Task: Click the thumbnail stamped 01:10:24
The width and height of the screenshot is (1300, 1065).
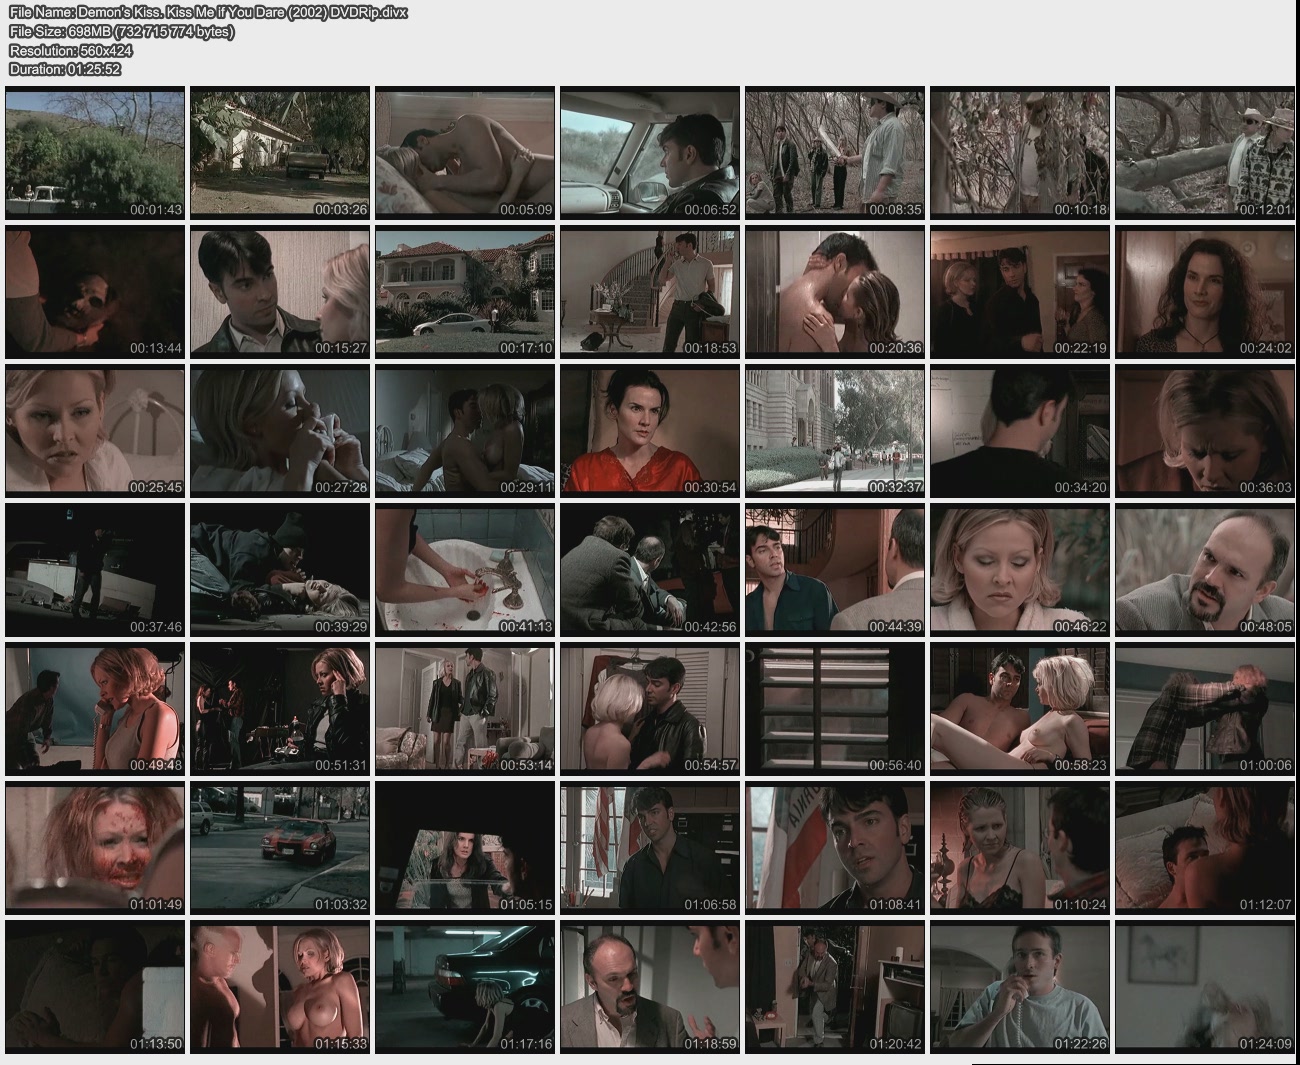Action: pyautogui.click(x=1020, y=849)
